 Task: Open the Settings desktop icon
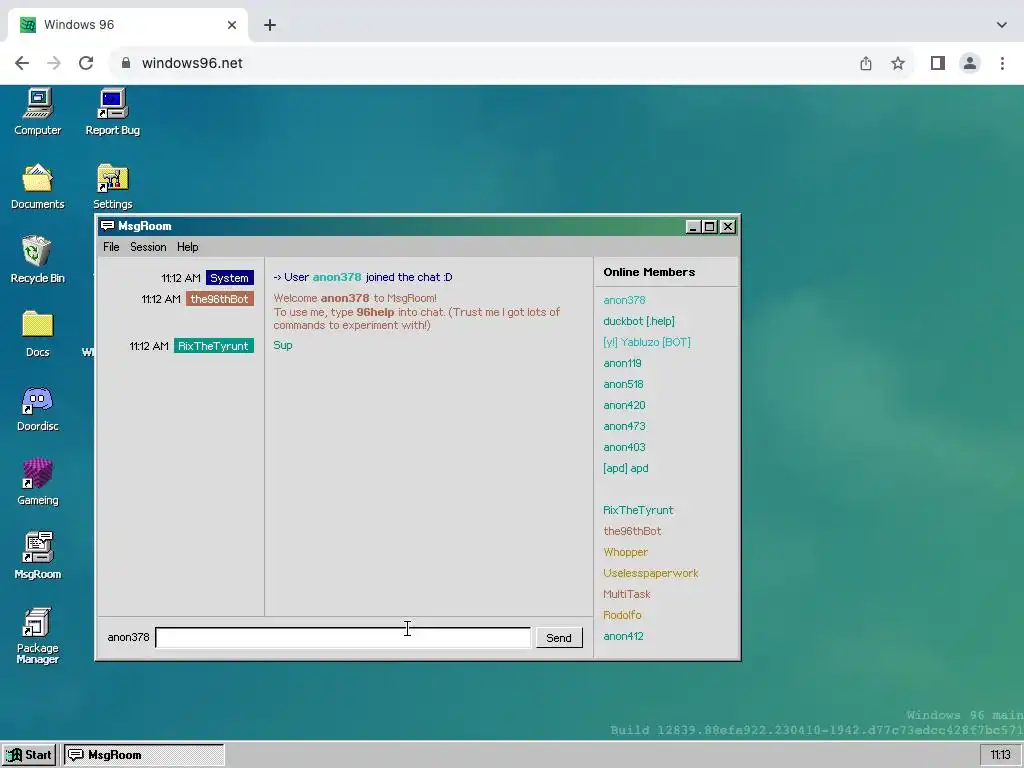click(112, 186)
